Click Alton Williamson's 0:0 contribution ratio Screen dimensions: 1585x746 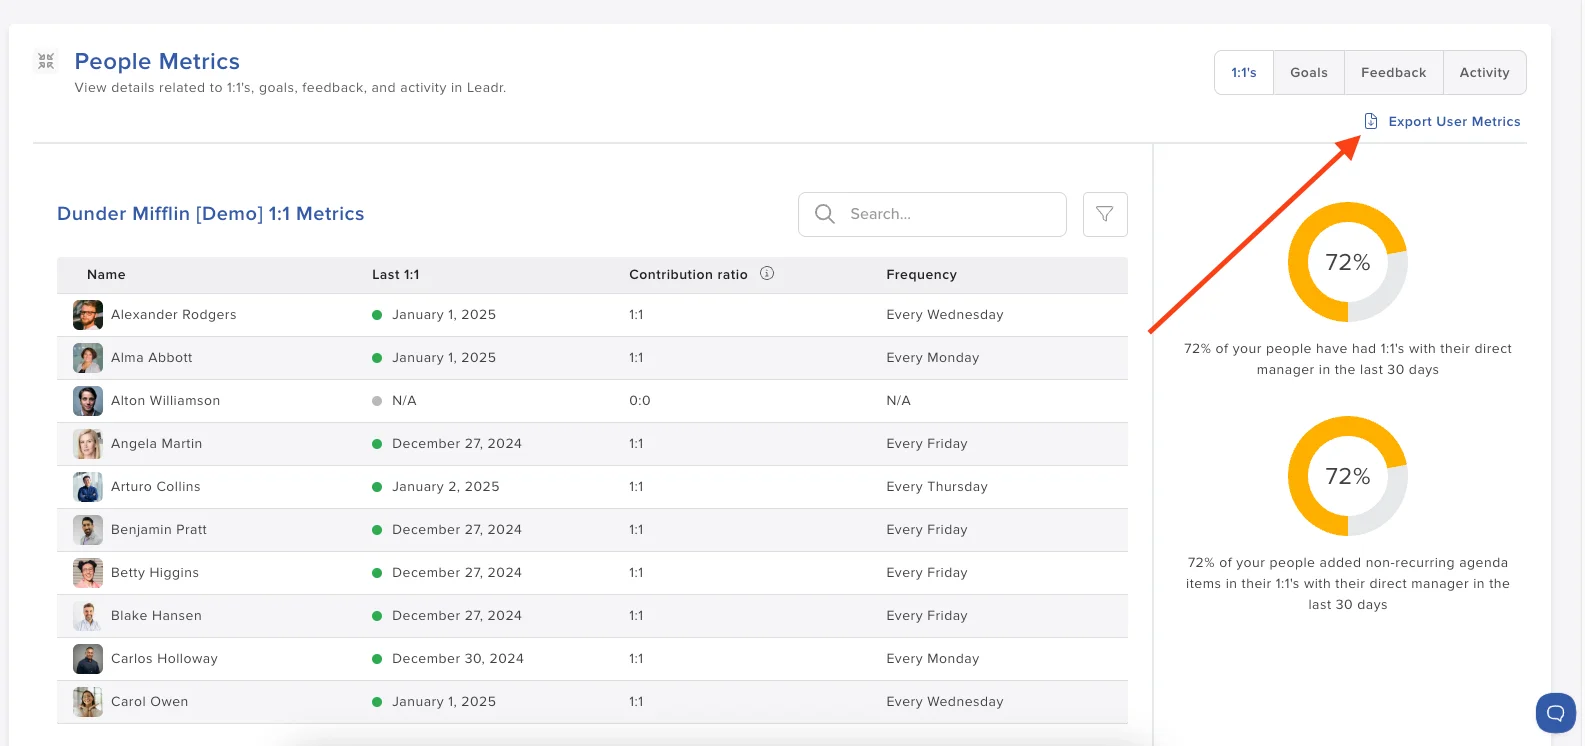[640, 401]
